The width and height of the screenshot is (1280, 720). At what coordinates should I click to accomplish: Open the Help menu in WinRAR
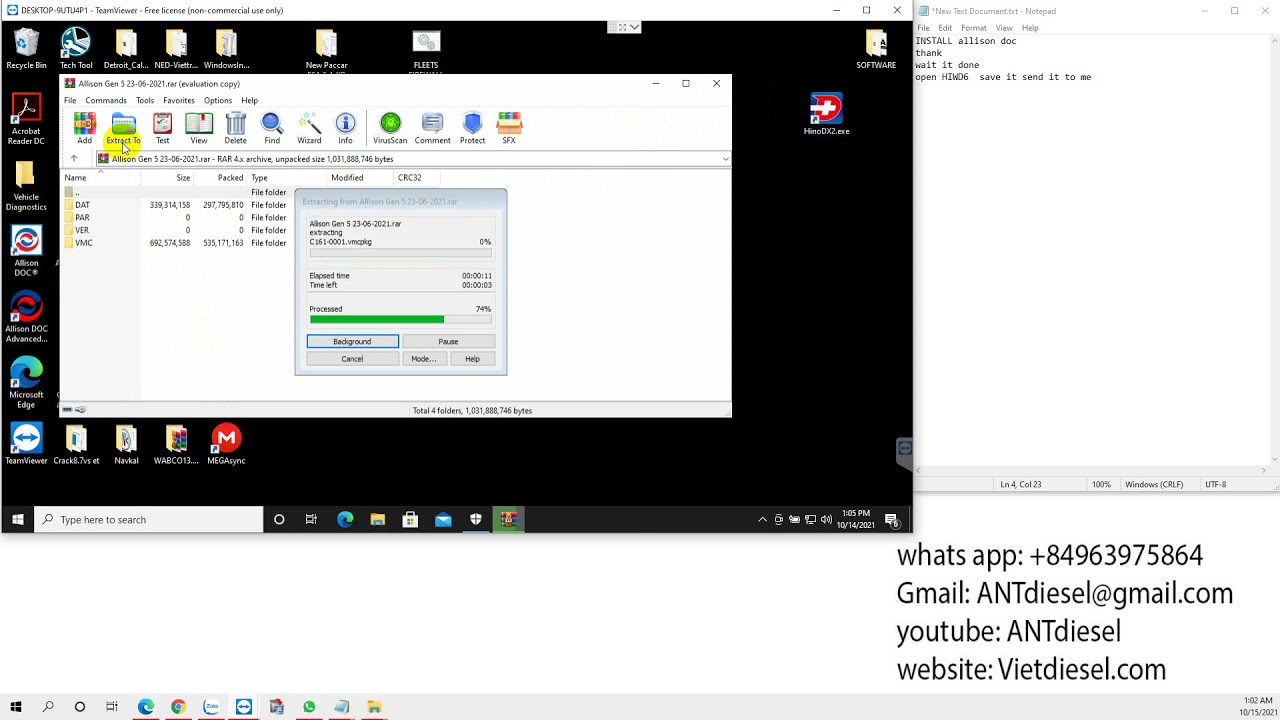[249, 100]
